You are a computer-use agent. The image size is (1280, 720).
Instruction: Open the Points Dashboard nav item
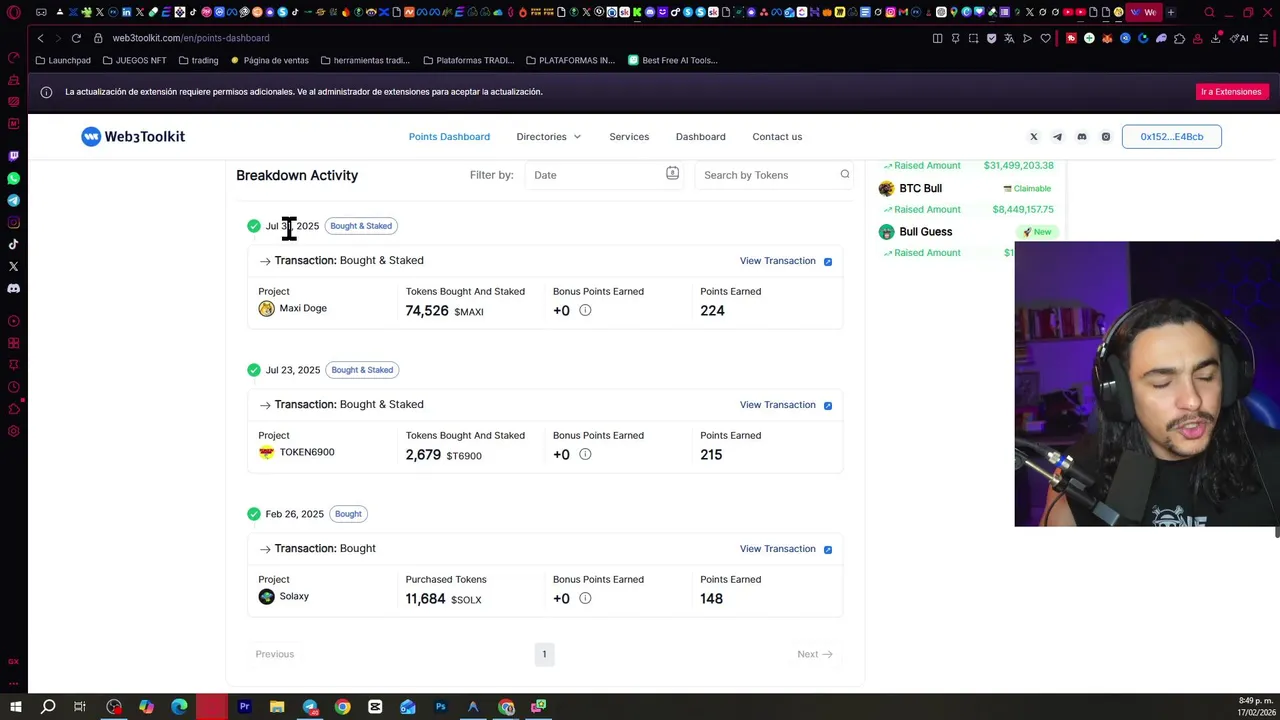point(449,137)
